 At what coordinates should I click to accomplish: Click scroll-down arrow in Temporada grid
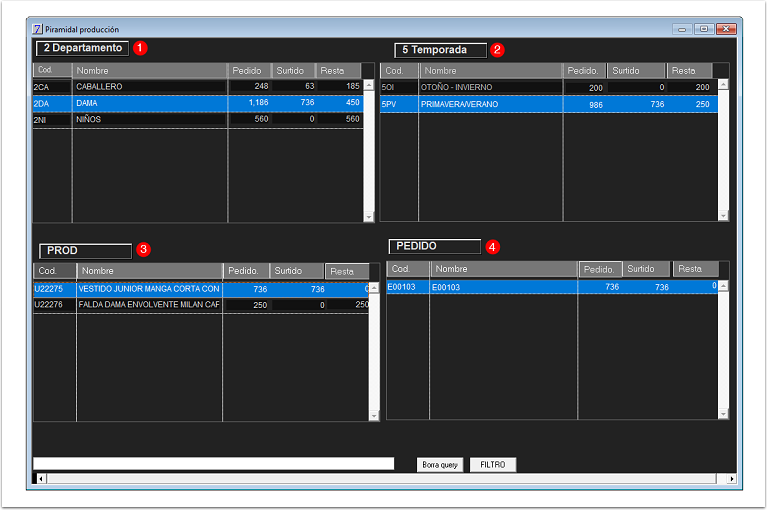723,216
